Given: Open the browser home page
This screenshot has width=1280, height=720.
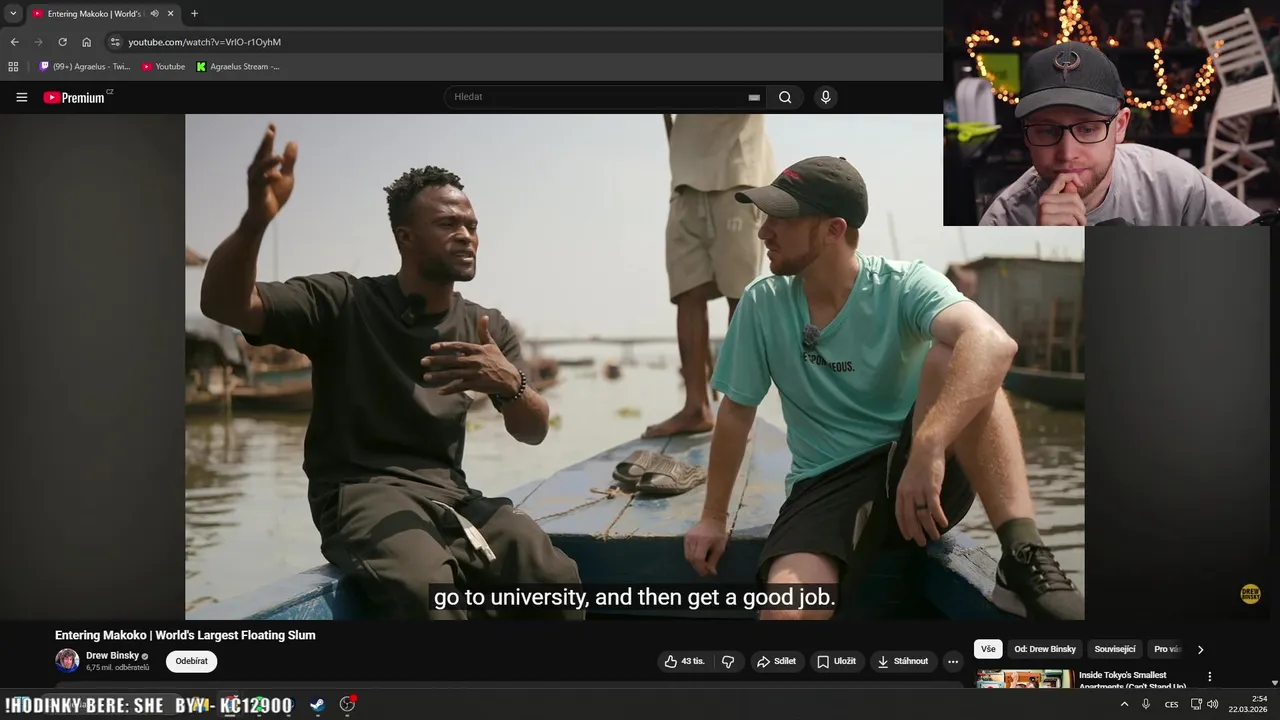Looking at the screenshot, I should click(x=86, y=42).
